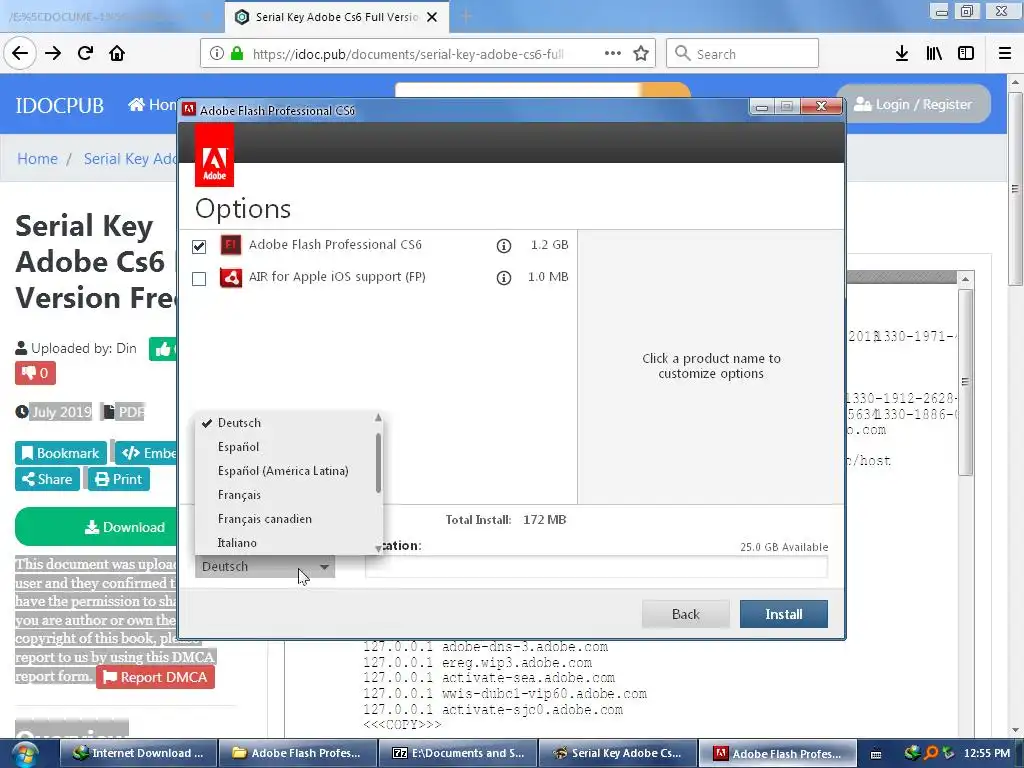Click the Home nav item in IDOCPUB header
Screen dimensions: 1024x768
152,104
